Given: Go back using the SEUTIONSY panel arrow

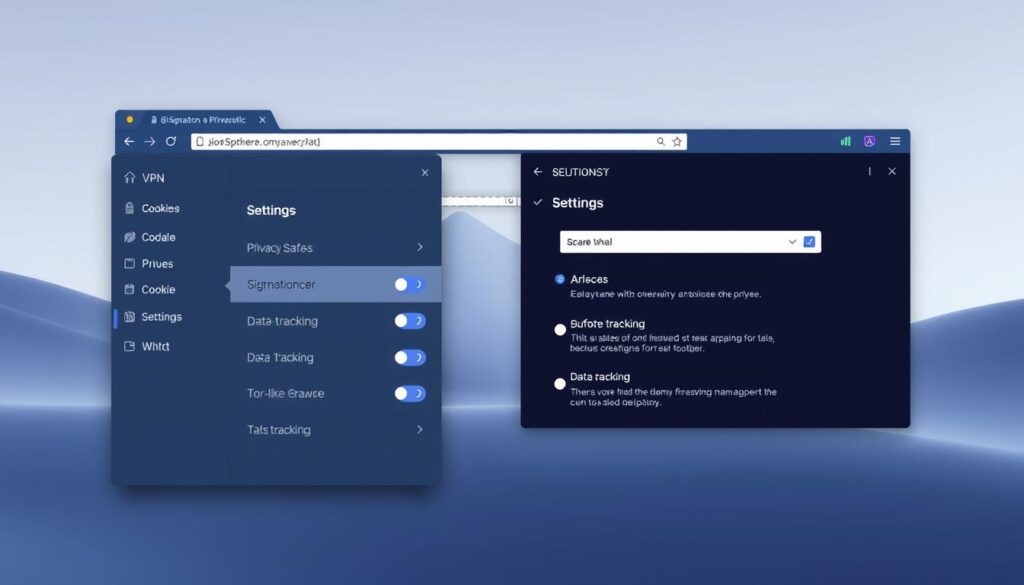Looking at the screenshot, I should point(538,172).
